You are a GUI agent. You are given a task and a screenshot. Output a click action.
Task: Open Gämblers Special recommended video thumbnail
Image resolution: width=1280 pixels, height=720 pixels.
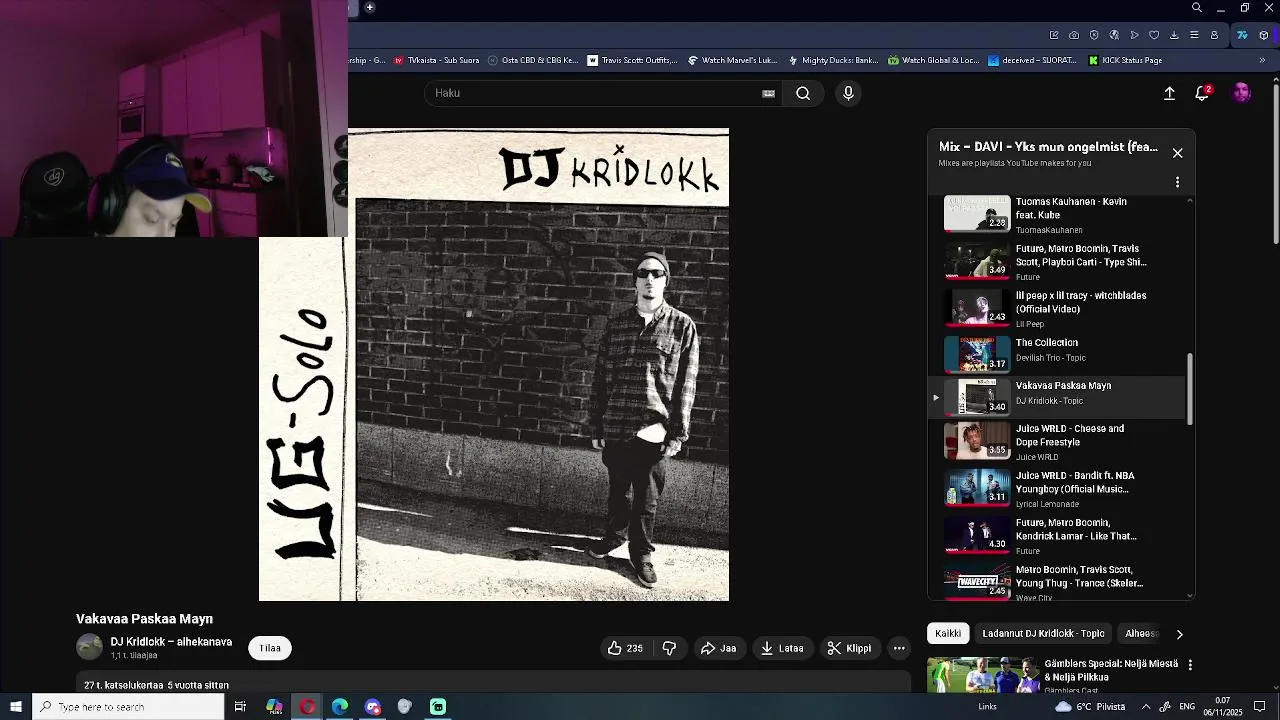(x=981, y=675)
